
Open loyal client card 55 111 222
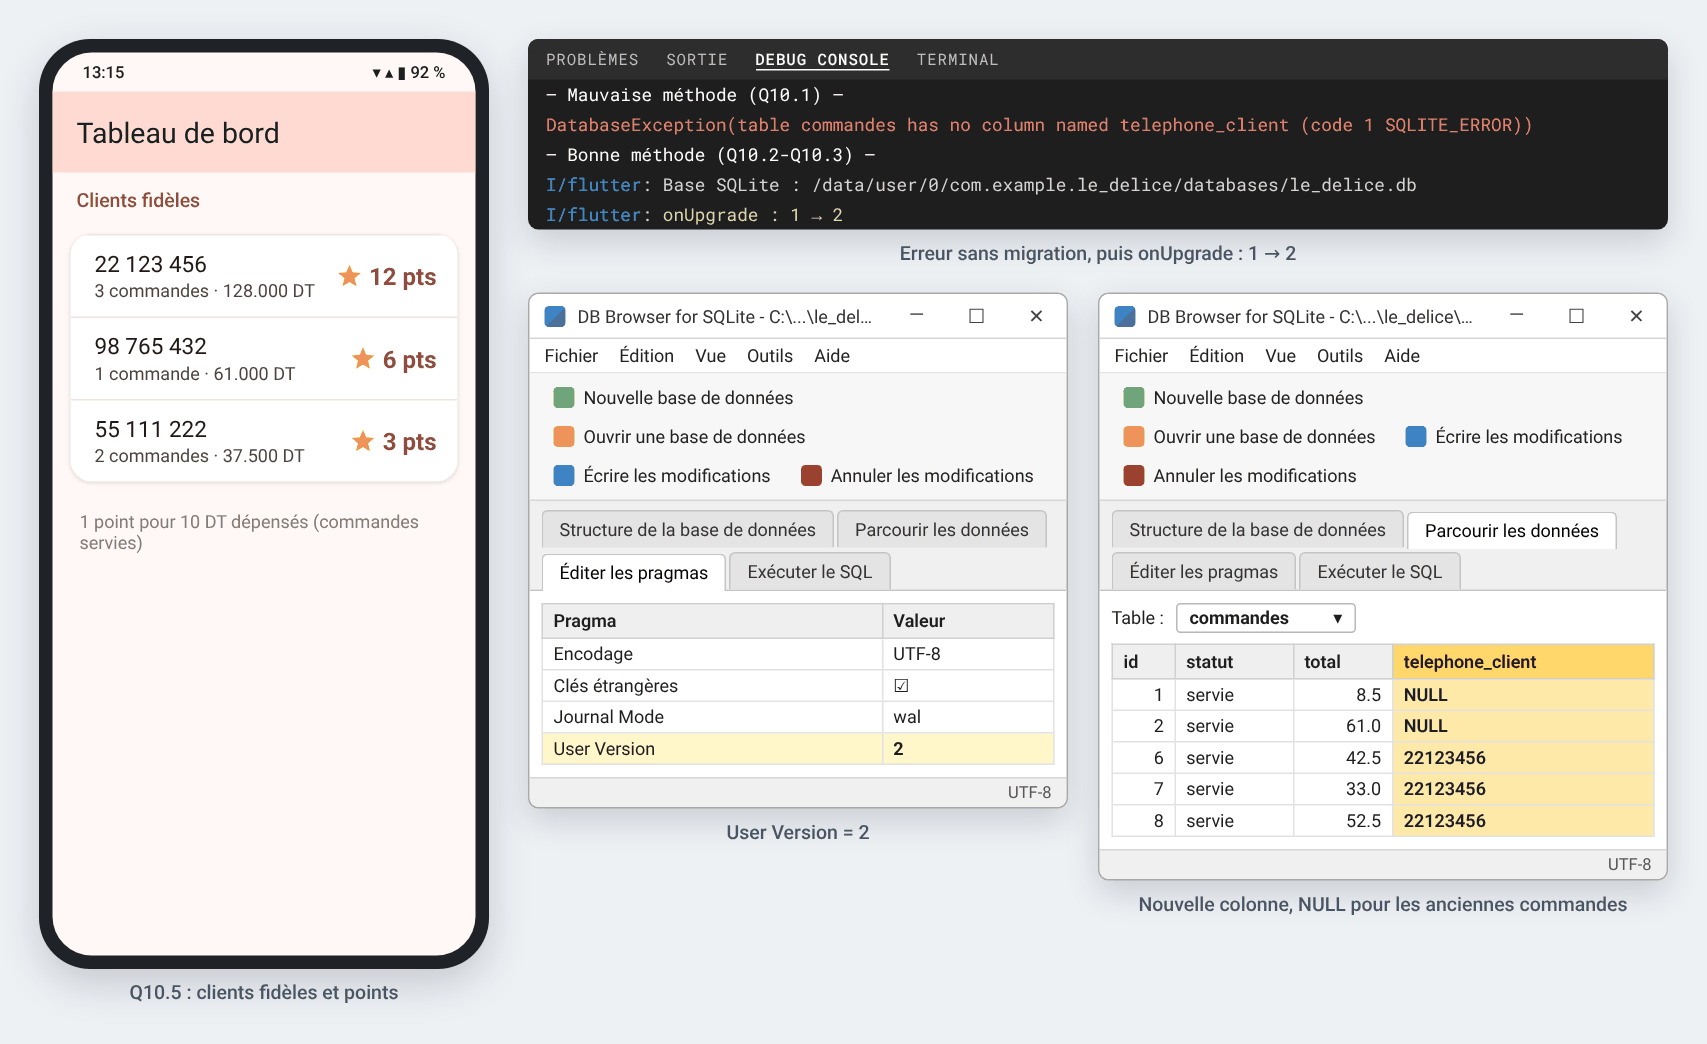[264, 441]
